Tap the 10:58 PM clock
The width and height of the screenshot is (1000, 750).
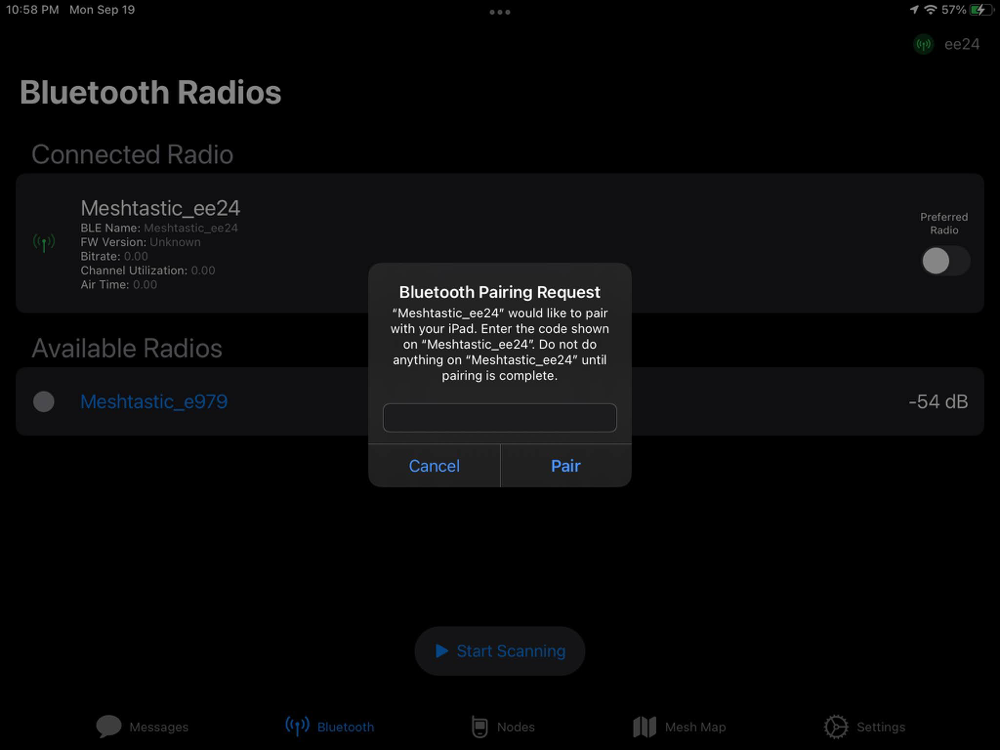(33, 10)
